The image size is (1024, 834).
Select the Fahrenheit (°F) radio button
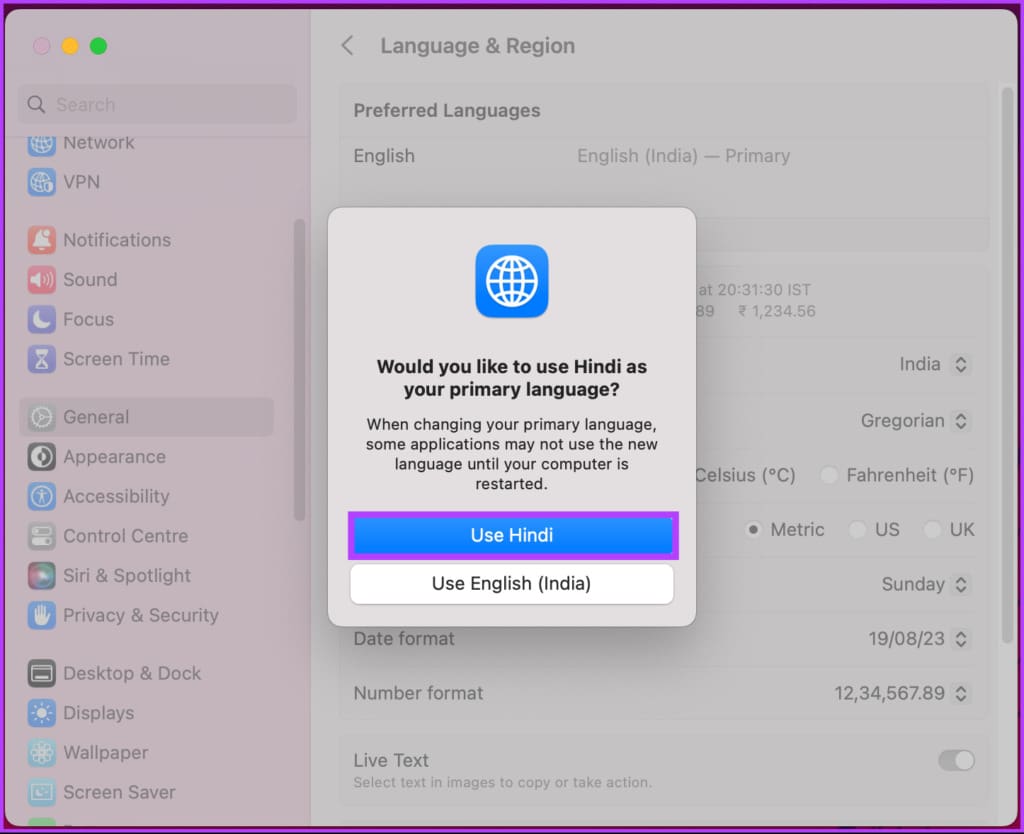829,475
